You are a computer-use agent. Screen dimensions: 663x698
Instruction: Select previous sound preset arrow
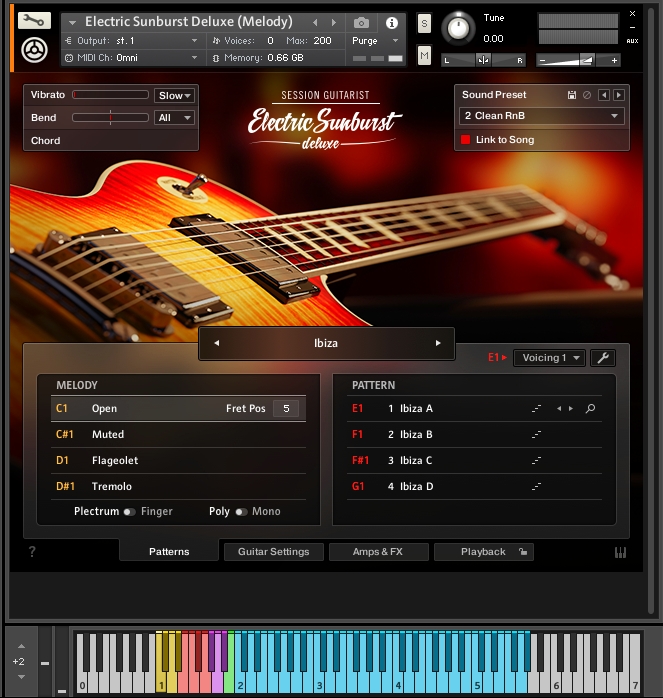click(604, 95)
